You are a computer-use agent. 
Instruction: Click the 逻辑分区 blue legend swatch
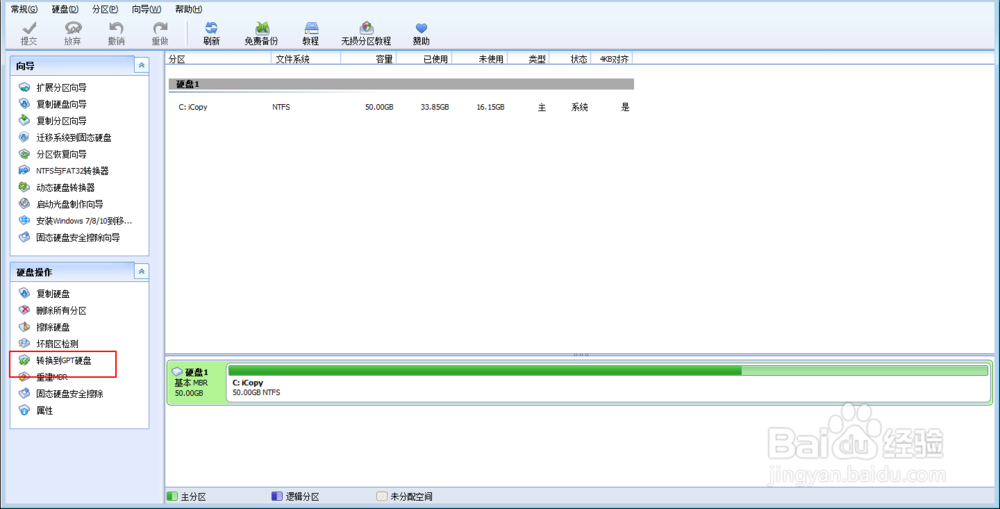click(x=277, y=496)
